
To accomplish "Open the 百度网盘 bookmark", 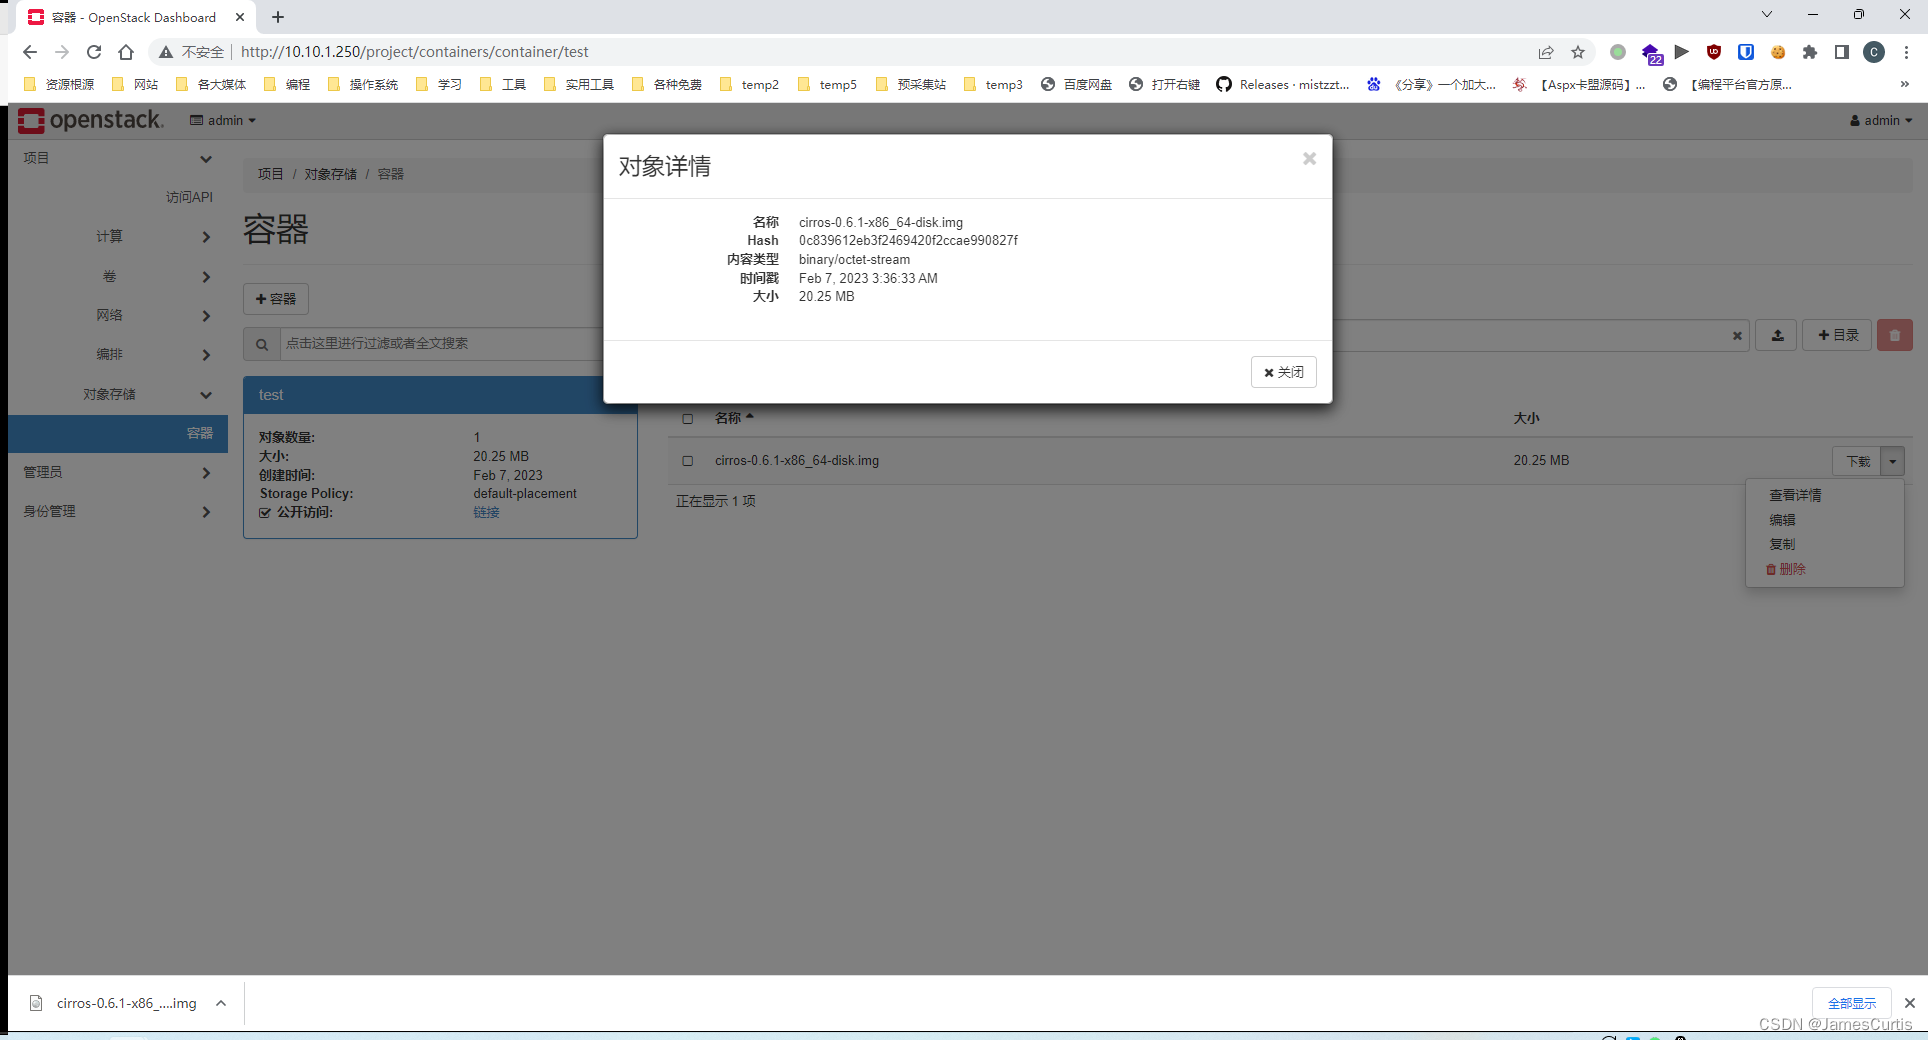I will (1077, 85).
